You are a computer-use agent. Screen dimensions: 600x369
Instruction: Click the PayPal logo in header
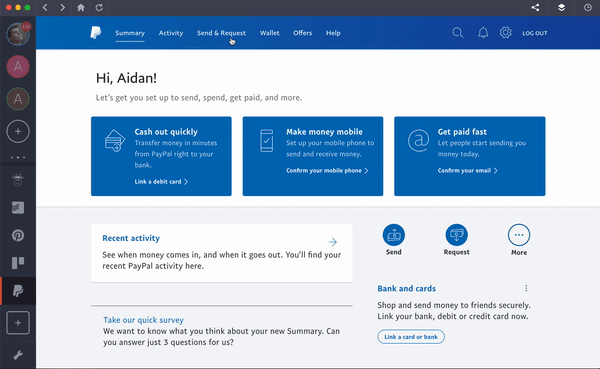tap(96, 33)
